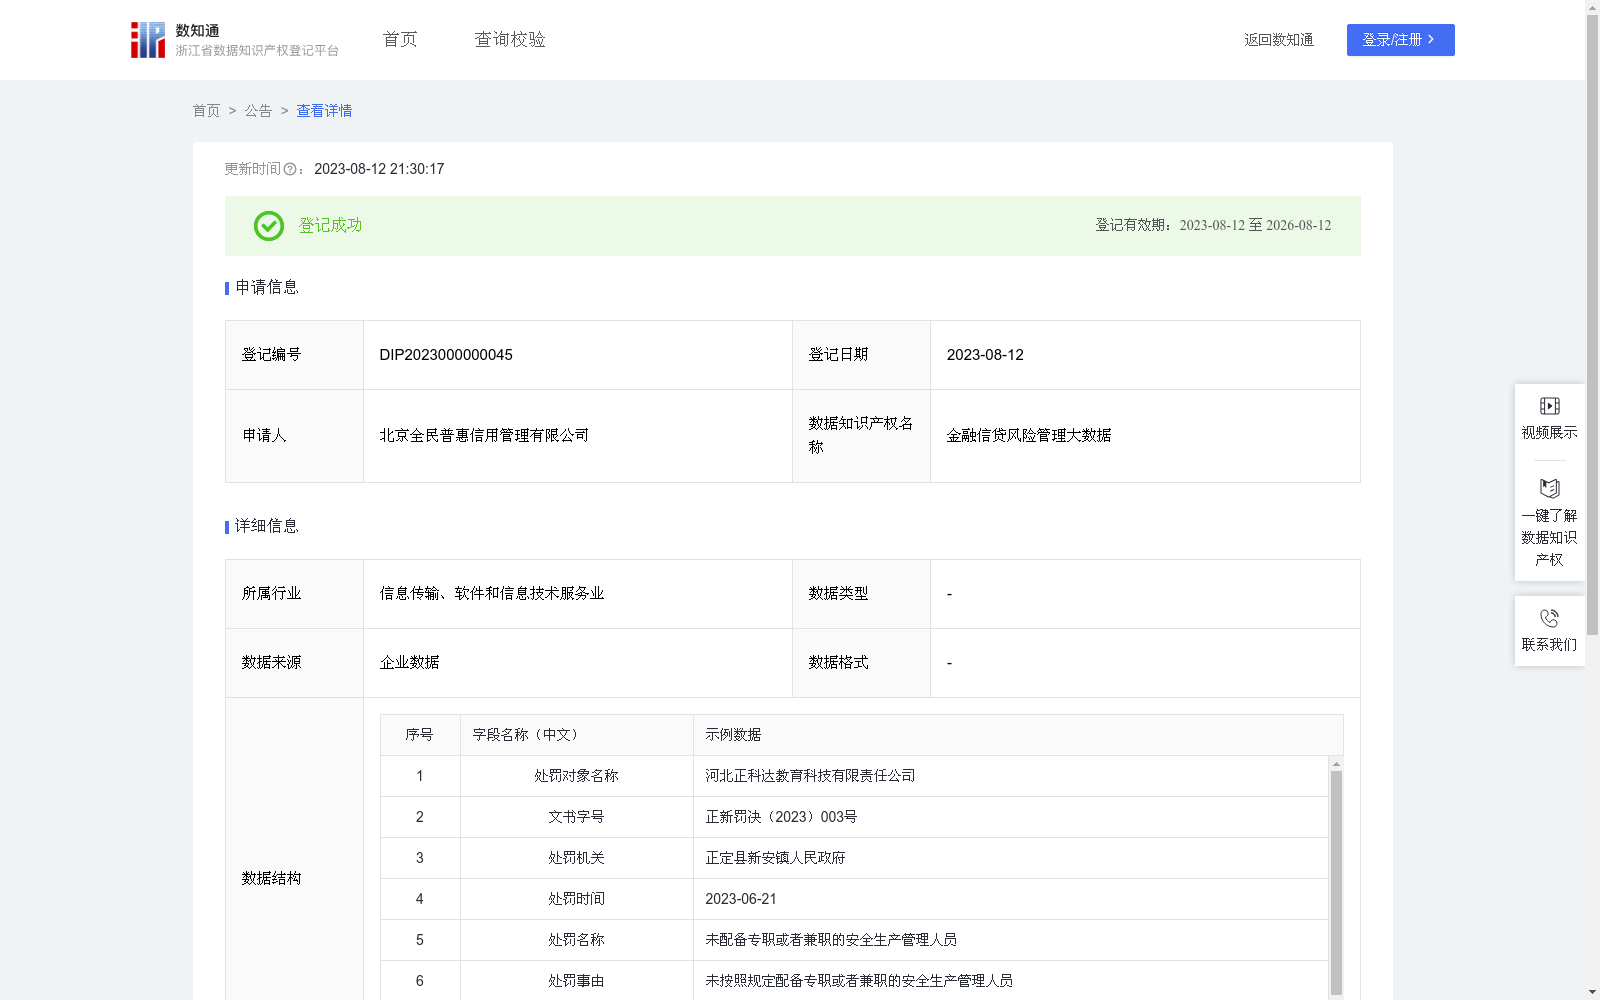
Task: Click applicant 北京全民普惠信用管理有限公司
Action: tap(484, 436)
